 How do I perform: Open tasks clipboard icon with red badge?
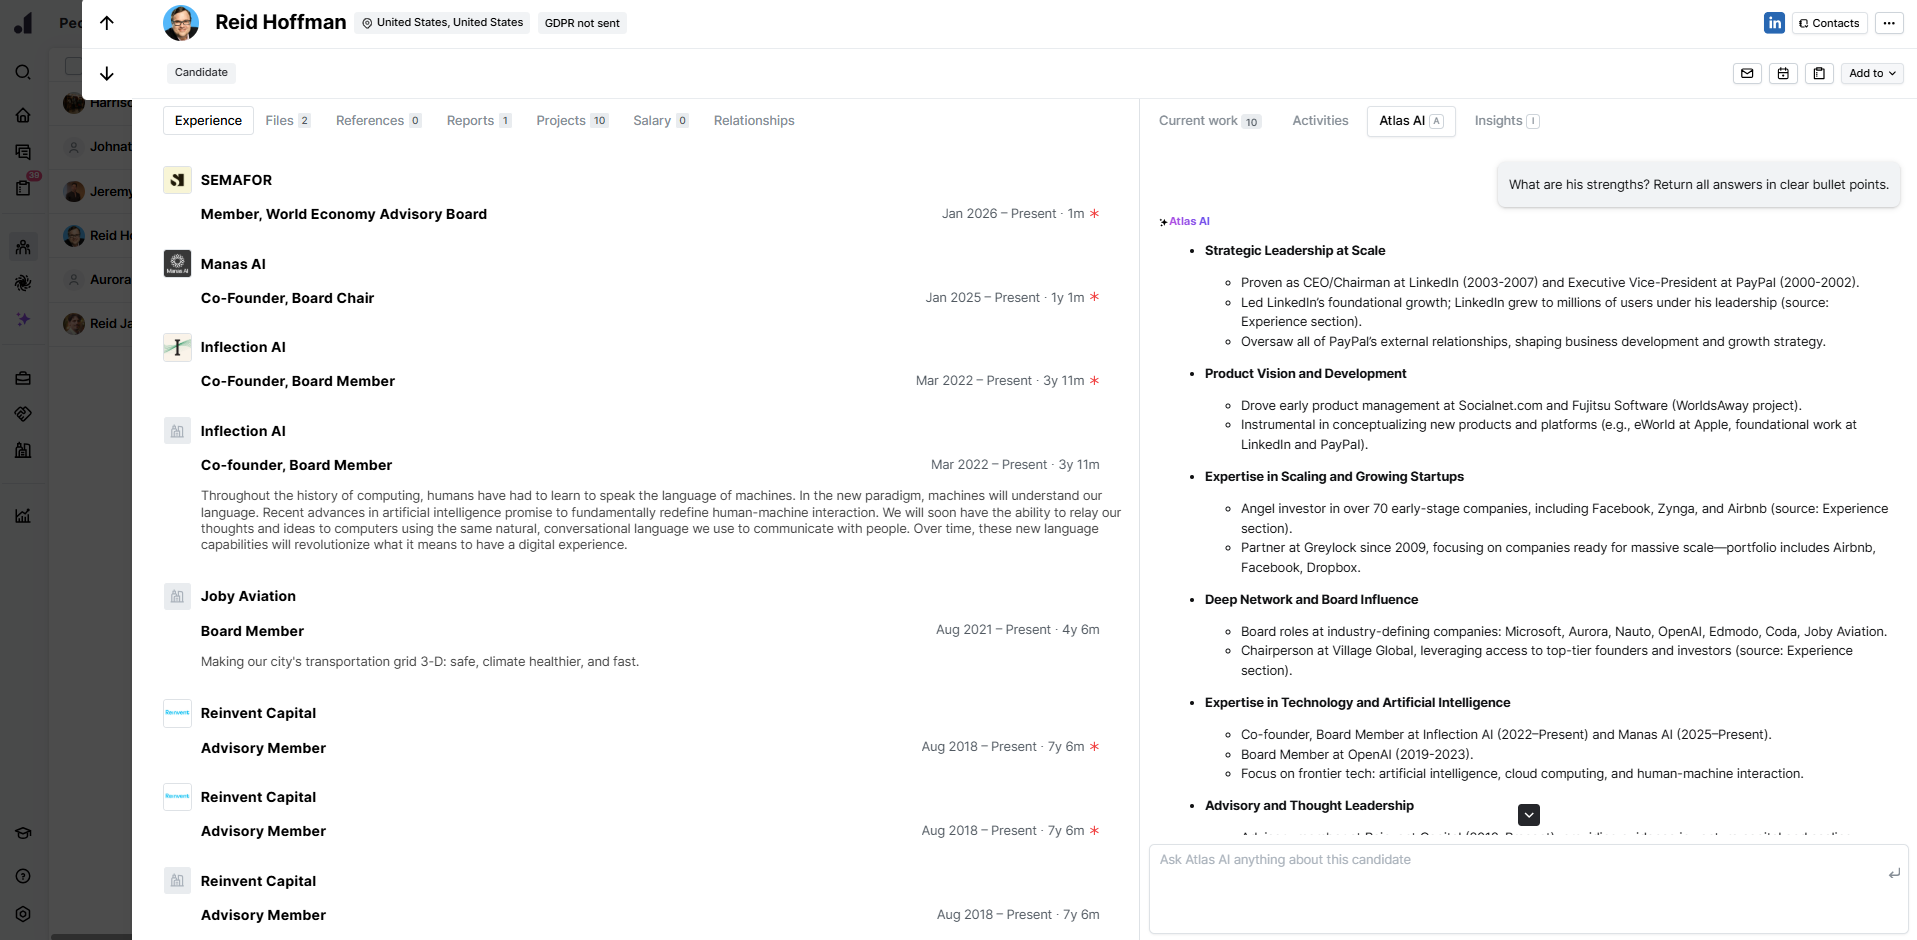coord(23,187)
